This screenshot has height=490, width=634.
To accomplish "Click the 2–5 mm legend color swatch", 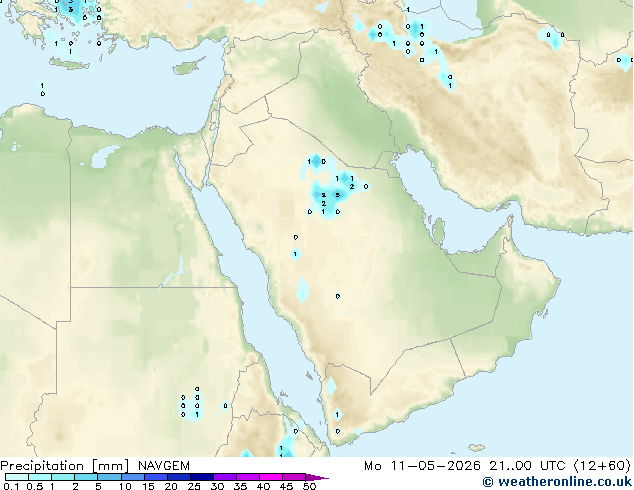I will click(86, 477).
